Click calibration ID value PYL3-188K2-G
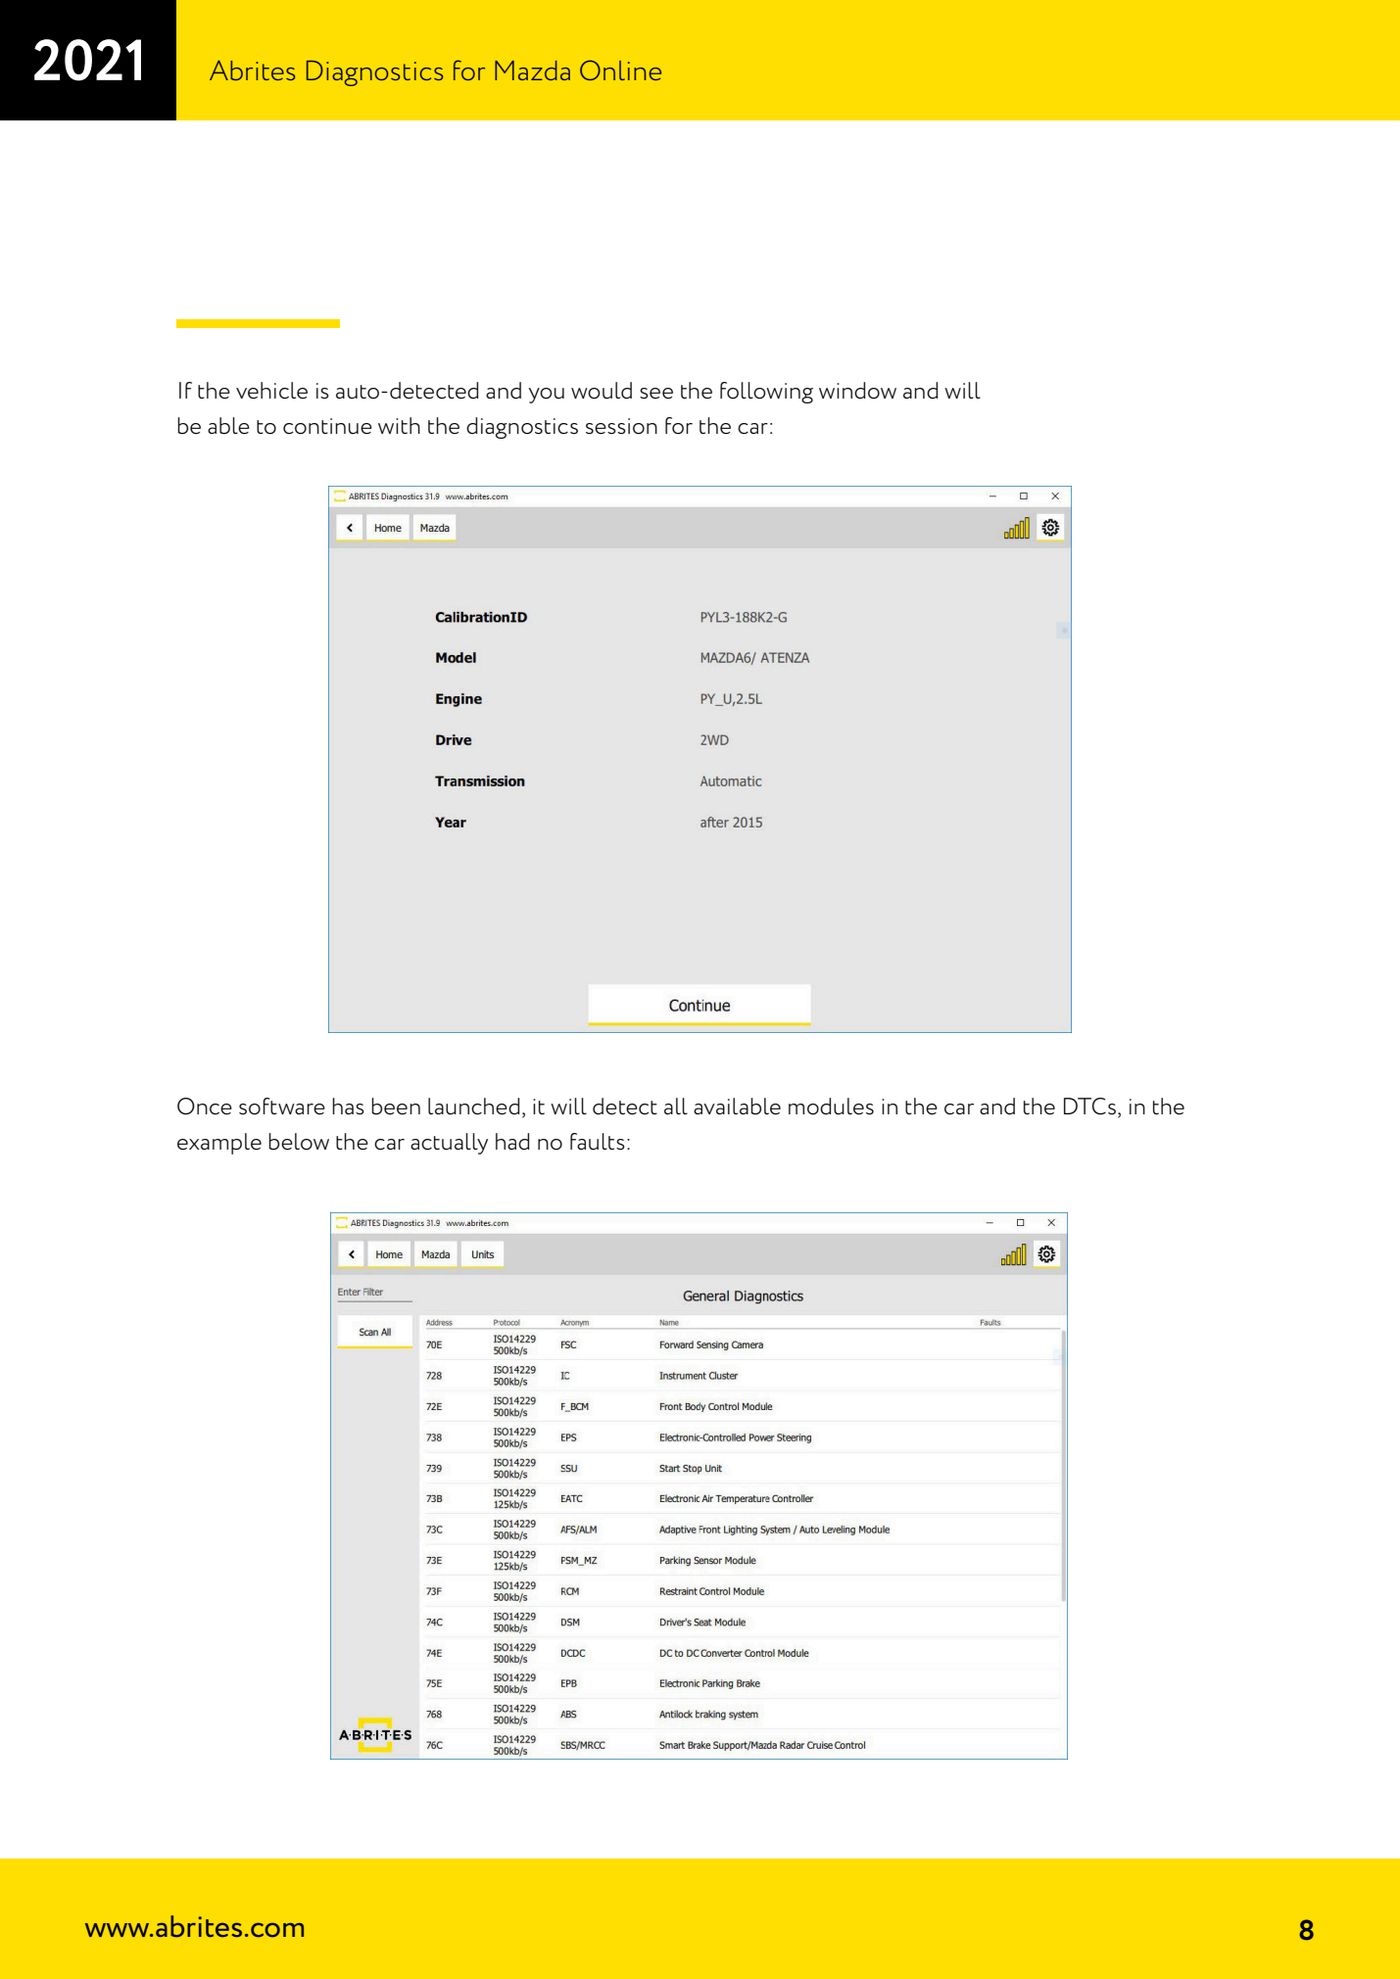This screenshot has width=1400, height=1979. point(743,618)
